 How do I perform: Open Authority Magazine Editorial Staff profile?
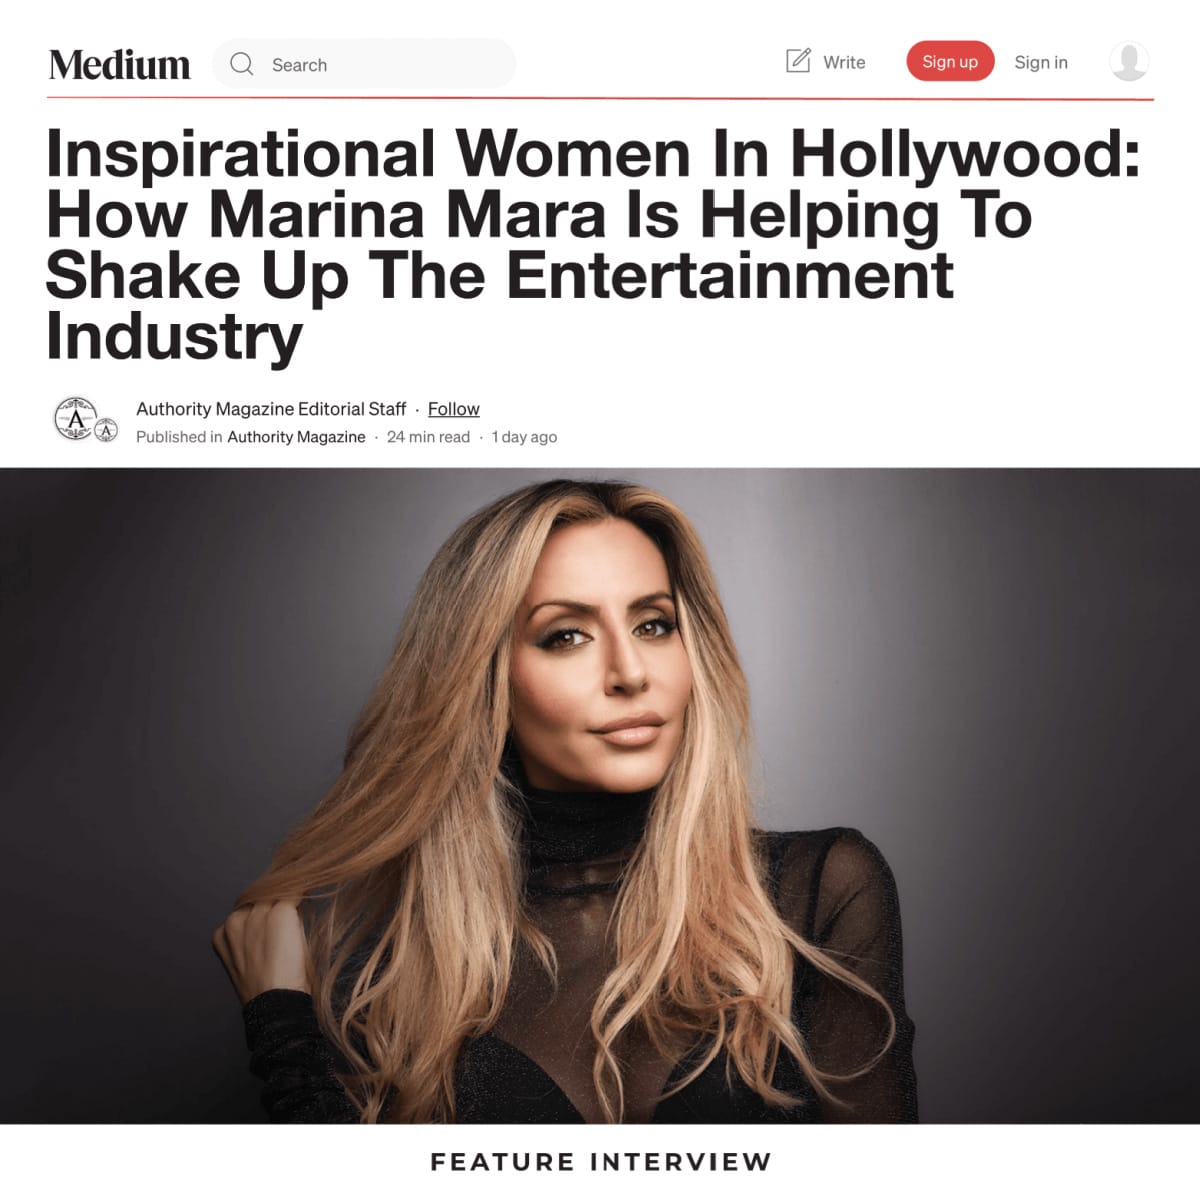pyautogui.click(x=271, y=409)
